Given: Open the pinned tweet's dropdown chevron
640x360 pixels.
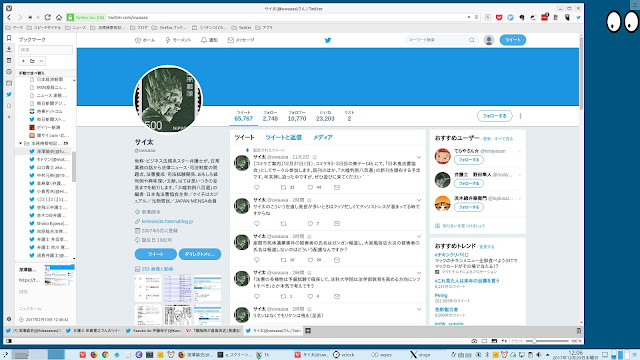Looking at the screenshot, I should pos(419,157).
